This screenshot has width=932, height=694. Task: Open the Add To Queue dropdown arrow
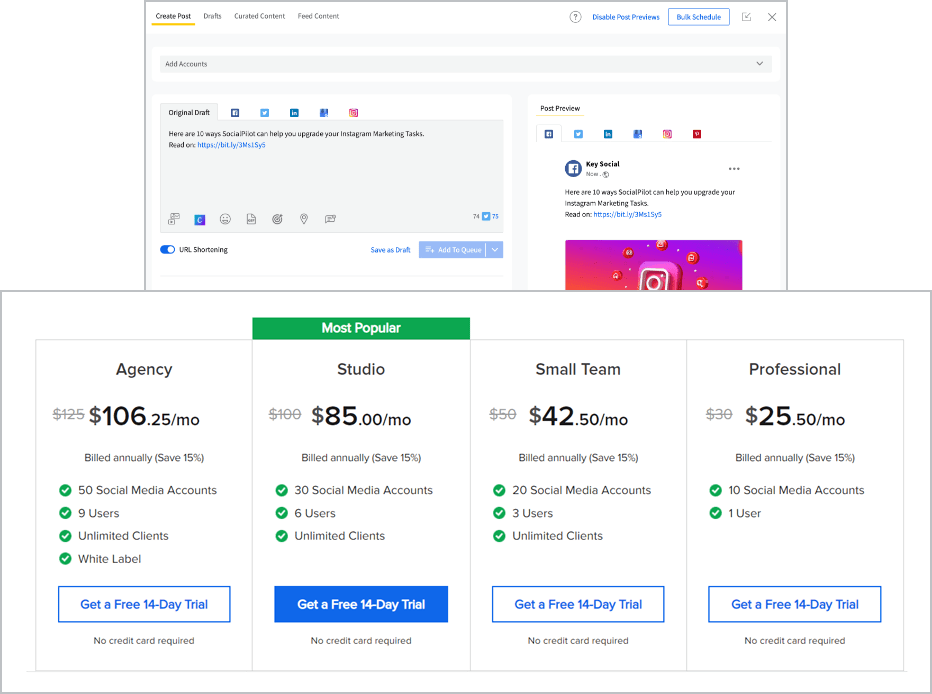tap(495, 250)
